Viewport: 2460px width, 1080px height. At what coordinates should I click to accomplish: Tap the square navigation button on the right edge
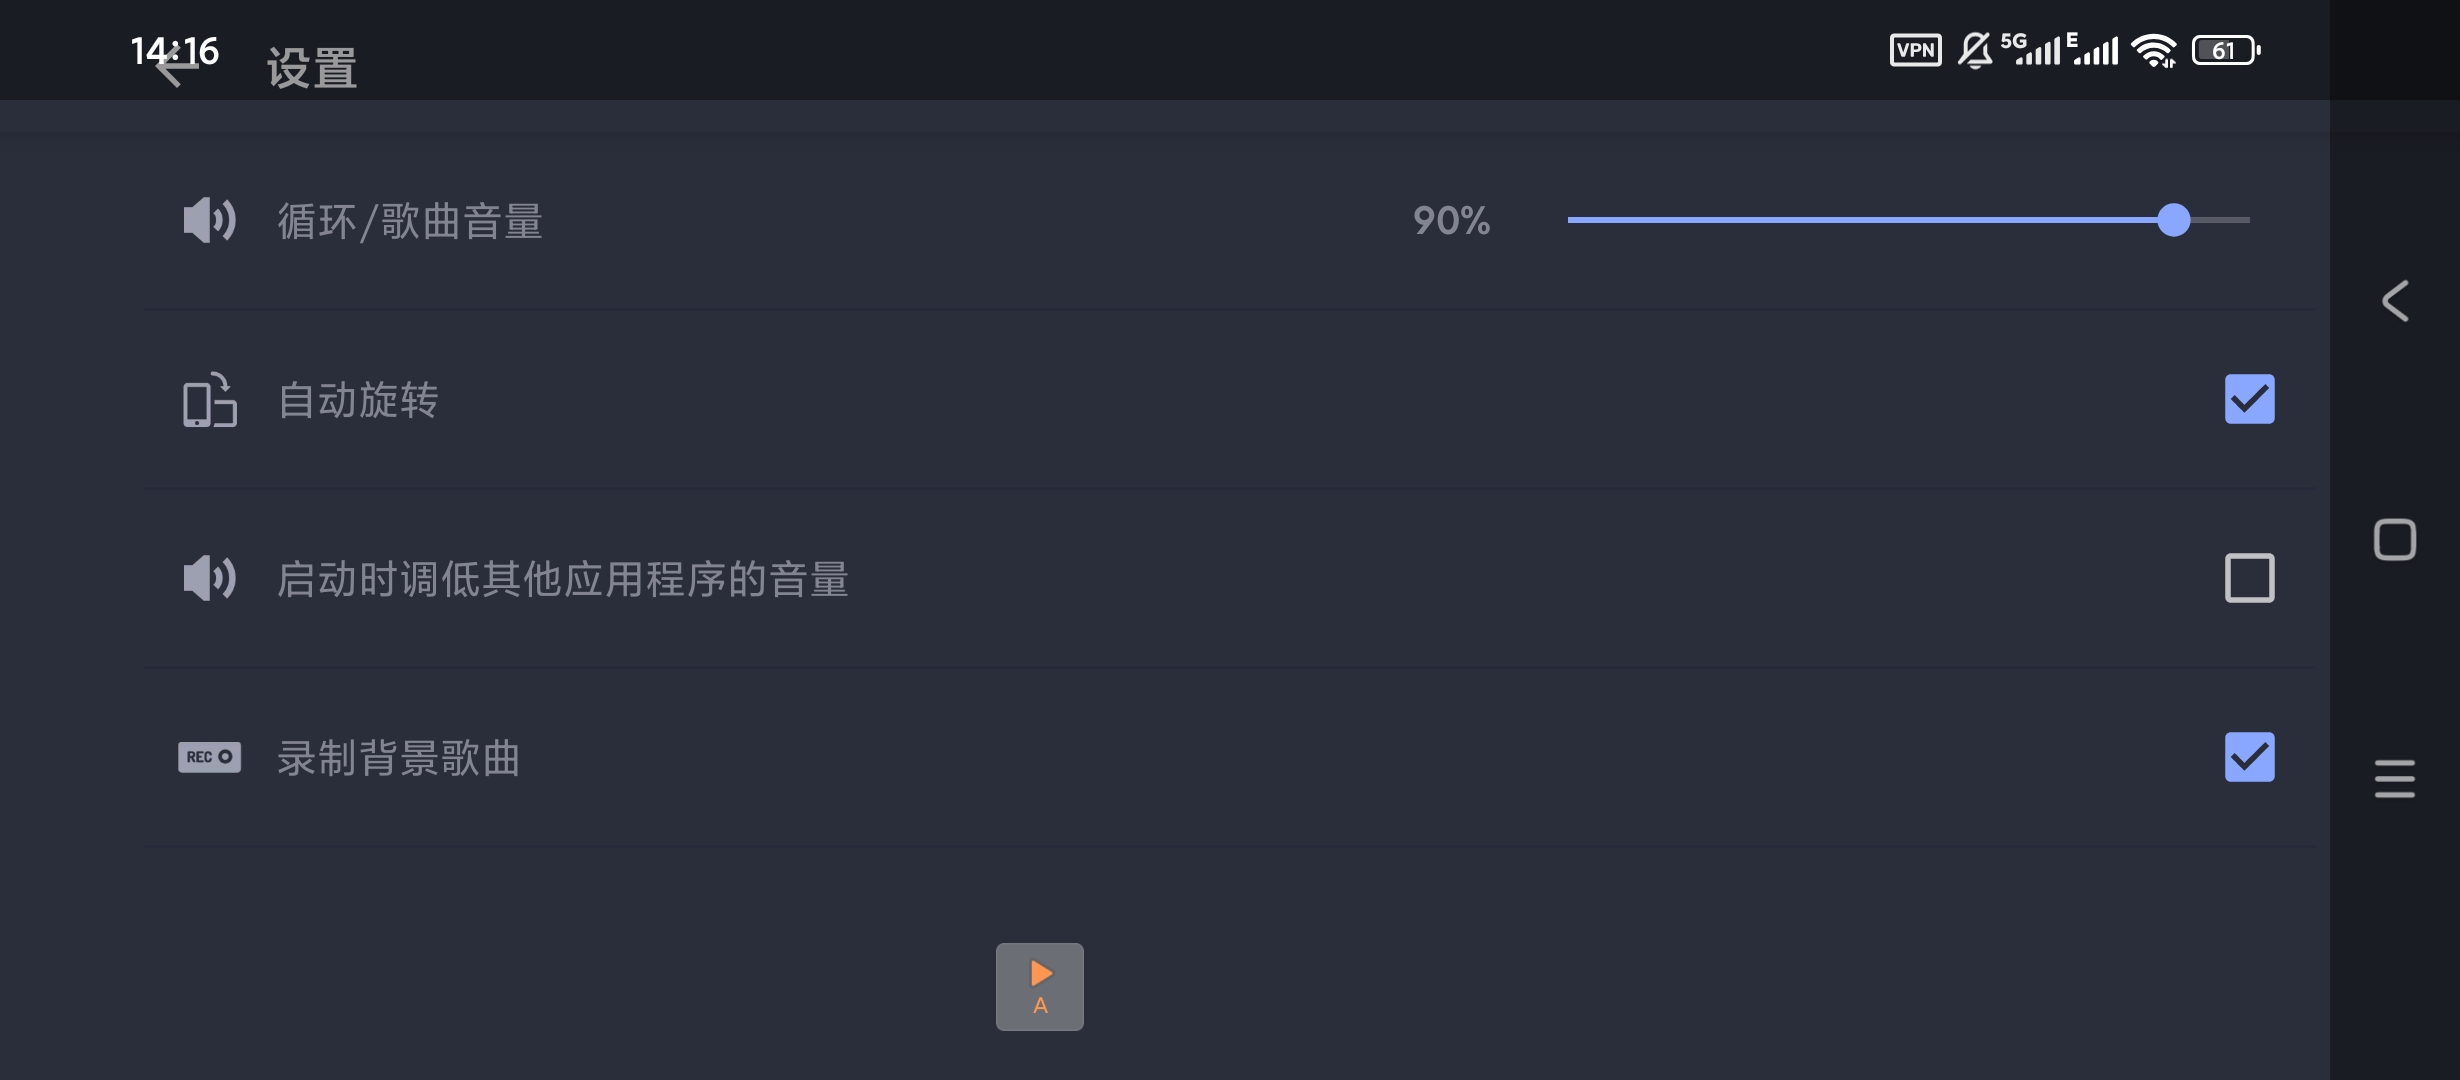(2395, 540)
